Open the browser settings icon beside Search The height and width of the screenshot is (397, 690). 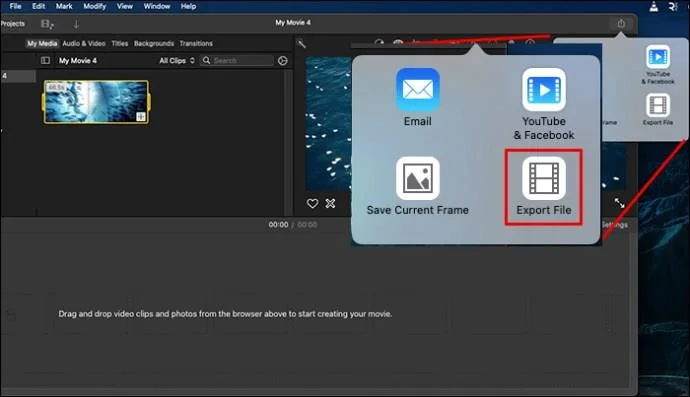coord(283,61)
